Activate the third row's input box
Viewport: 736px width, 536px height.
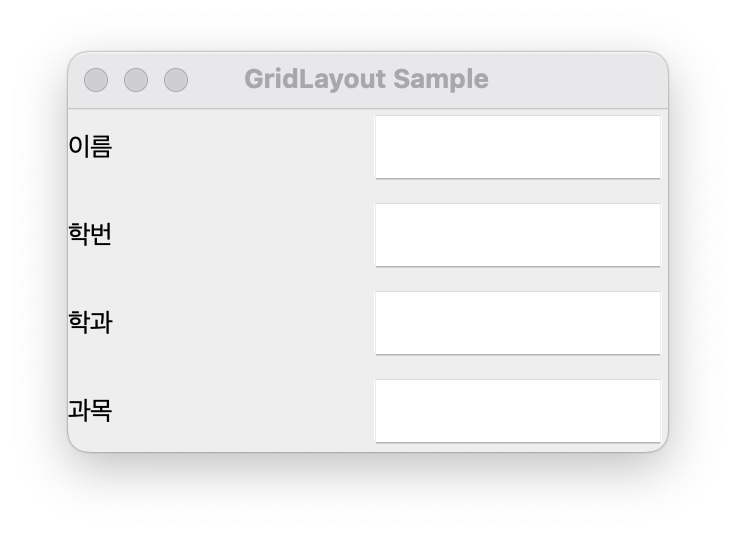[x=518, y=323]
